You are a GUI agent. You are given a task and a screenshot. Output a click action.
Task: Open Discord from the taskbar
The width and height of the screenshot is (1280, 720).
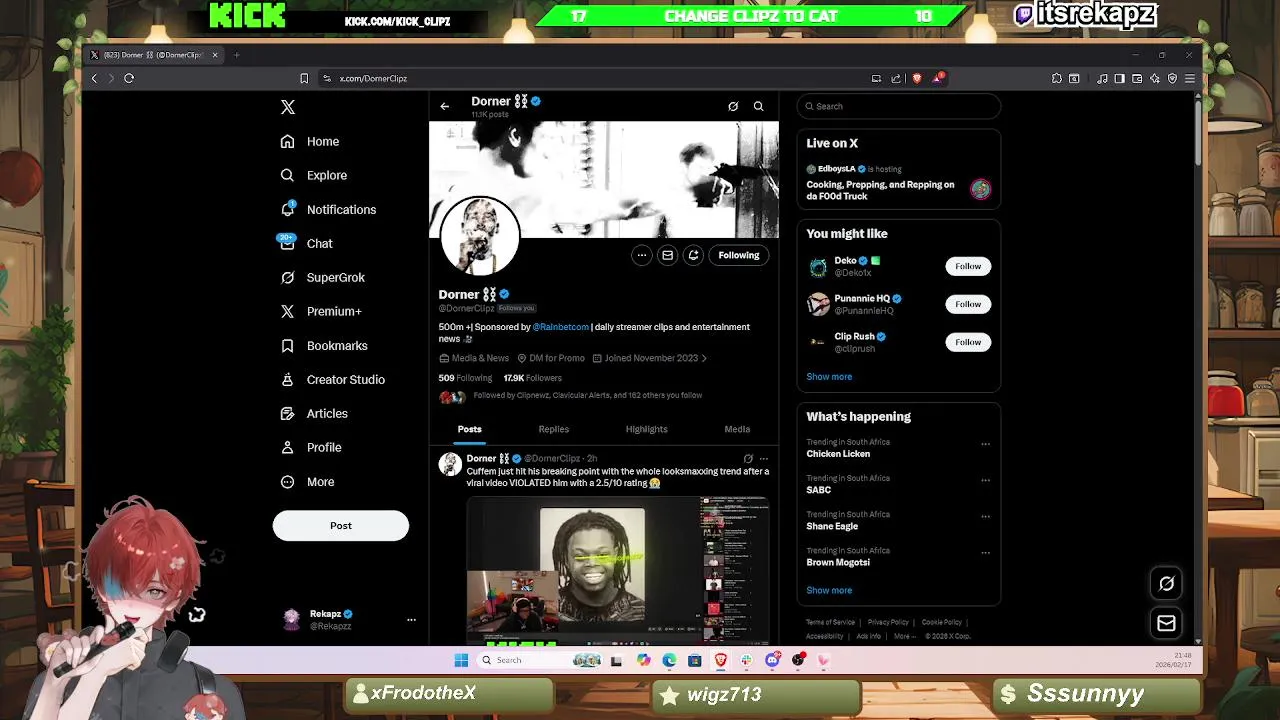[x=772, y=660]
